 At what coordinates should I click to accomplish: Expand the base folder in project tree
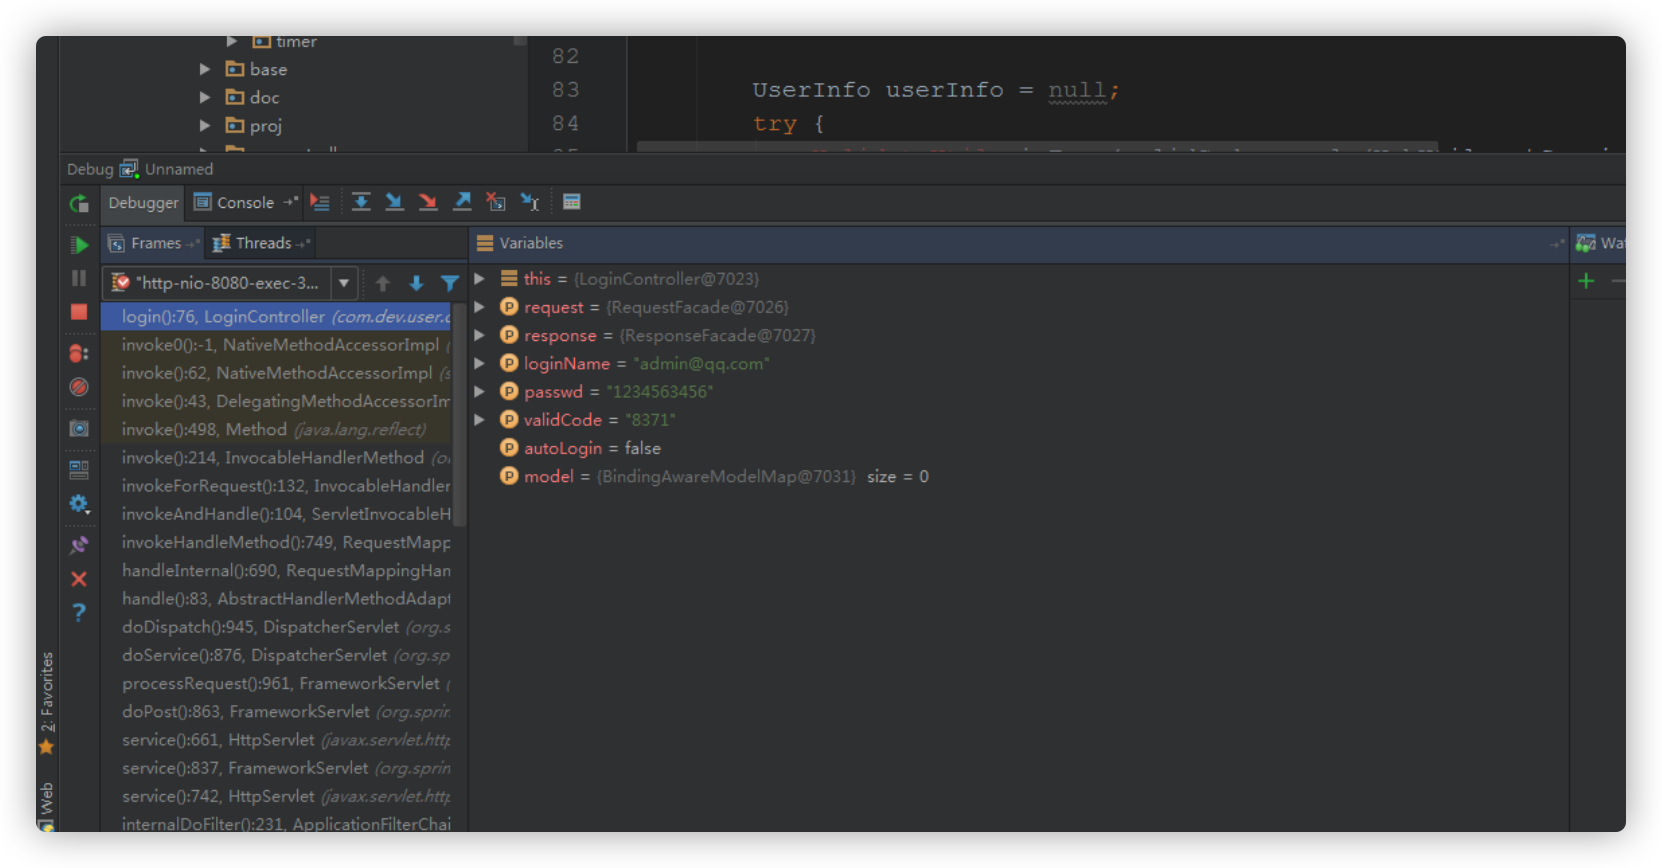204,69
